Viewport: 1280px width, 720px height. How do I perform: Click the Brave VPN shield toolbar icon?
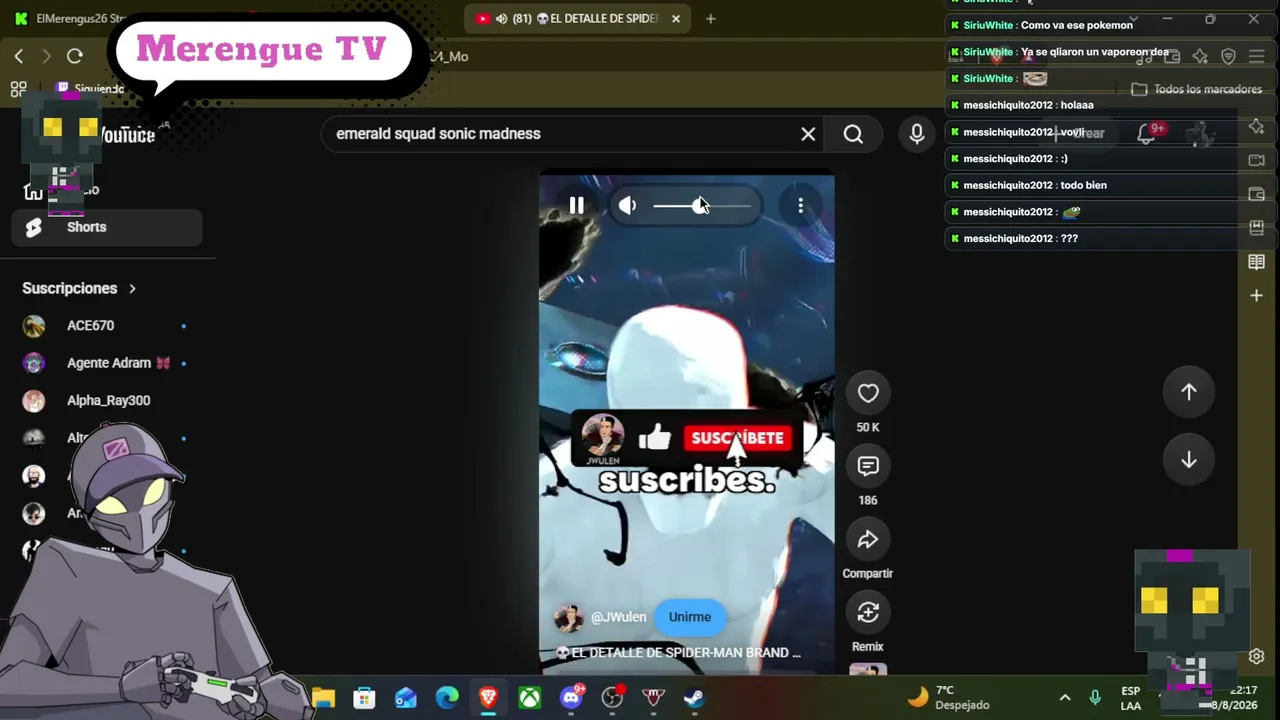click(x=1229, y=56)
